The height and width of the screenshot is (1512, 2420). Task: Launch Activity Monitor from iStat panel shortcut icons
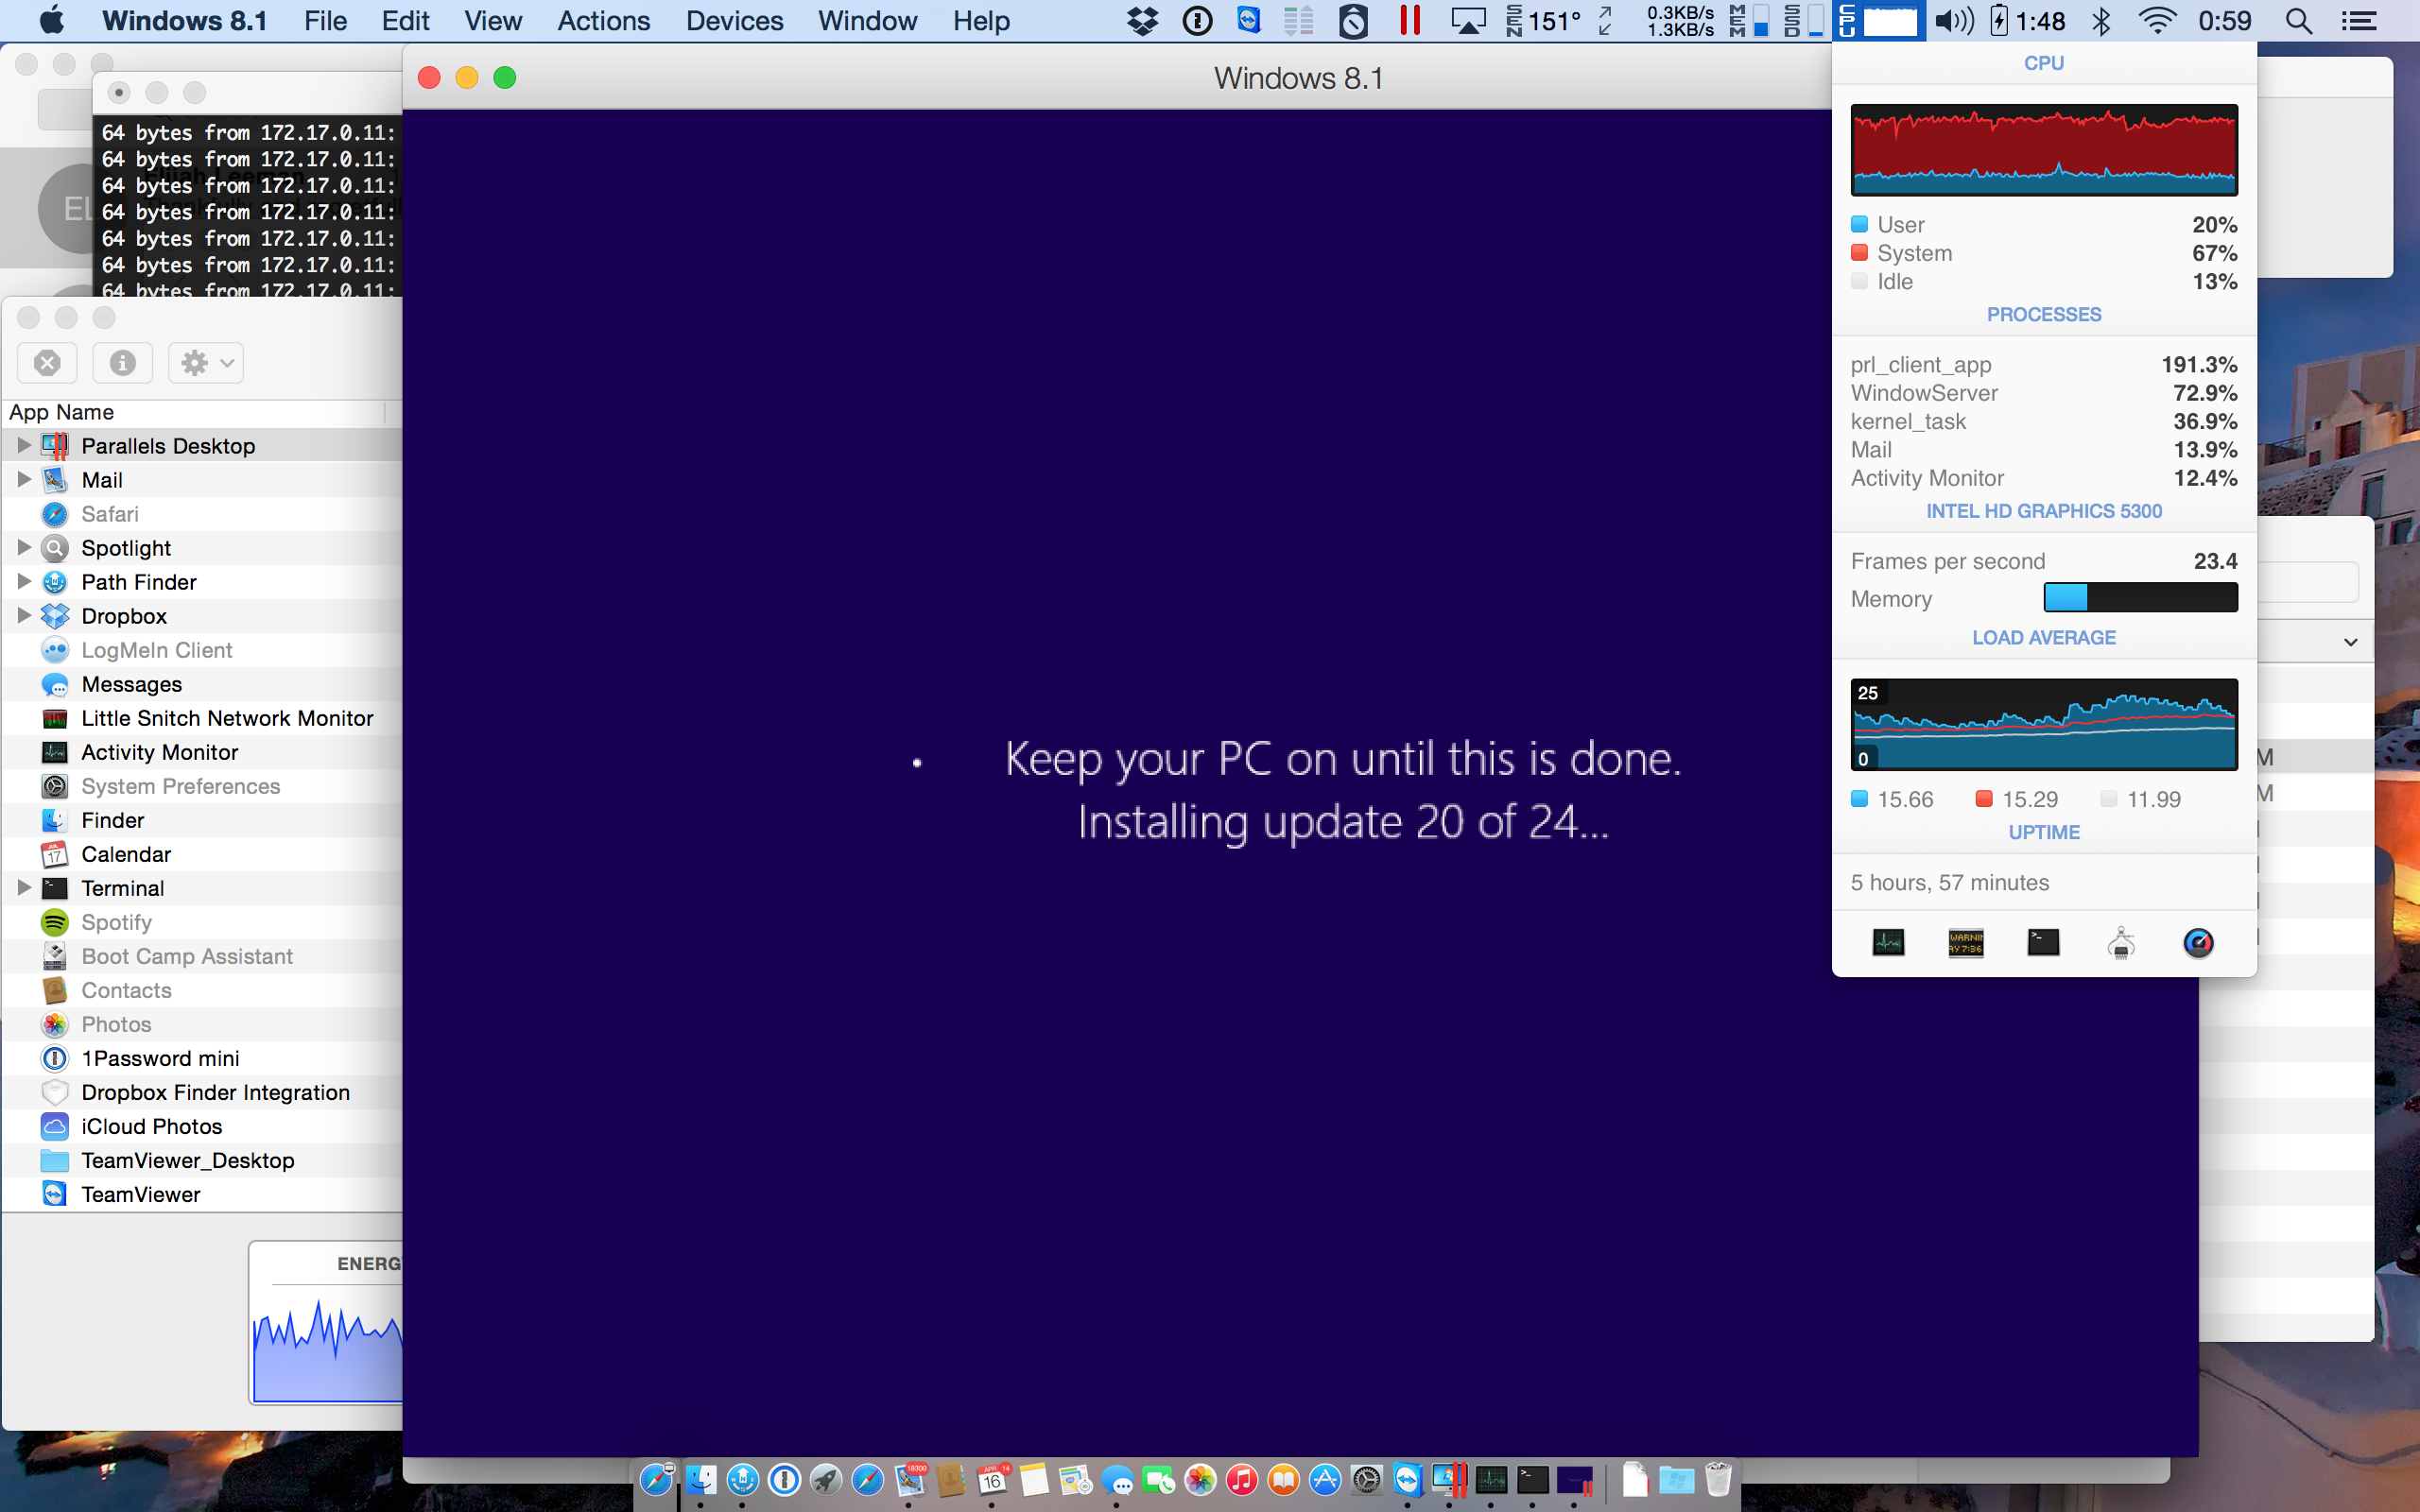point(1887,942)
